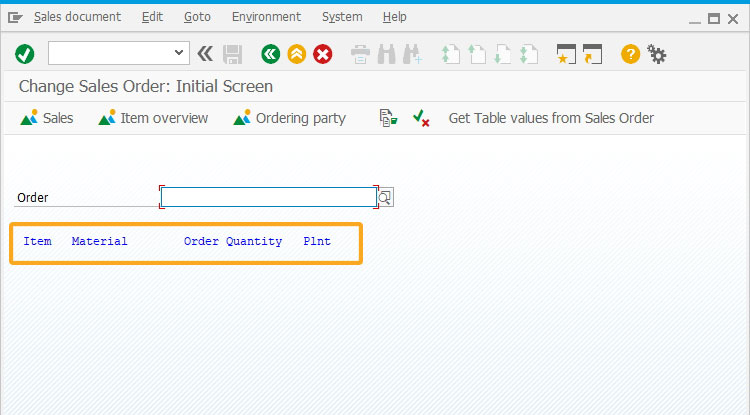Click the green Enter checkmark icon
This screenshot has height=415, width=750.
pyautogui.click(x=24, y=54)
